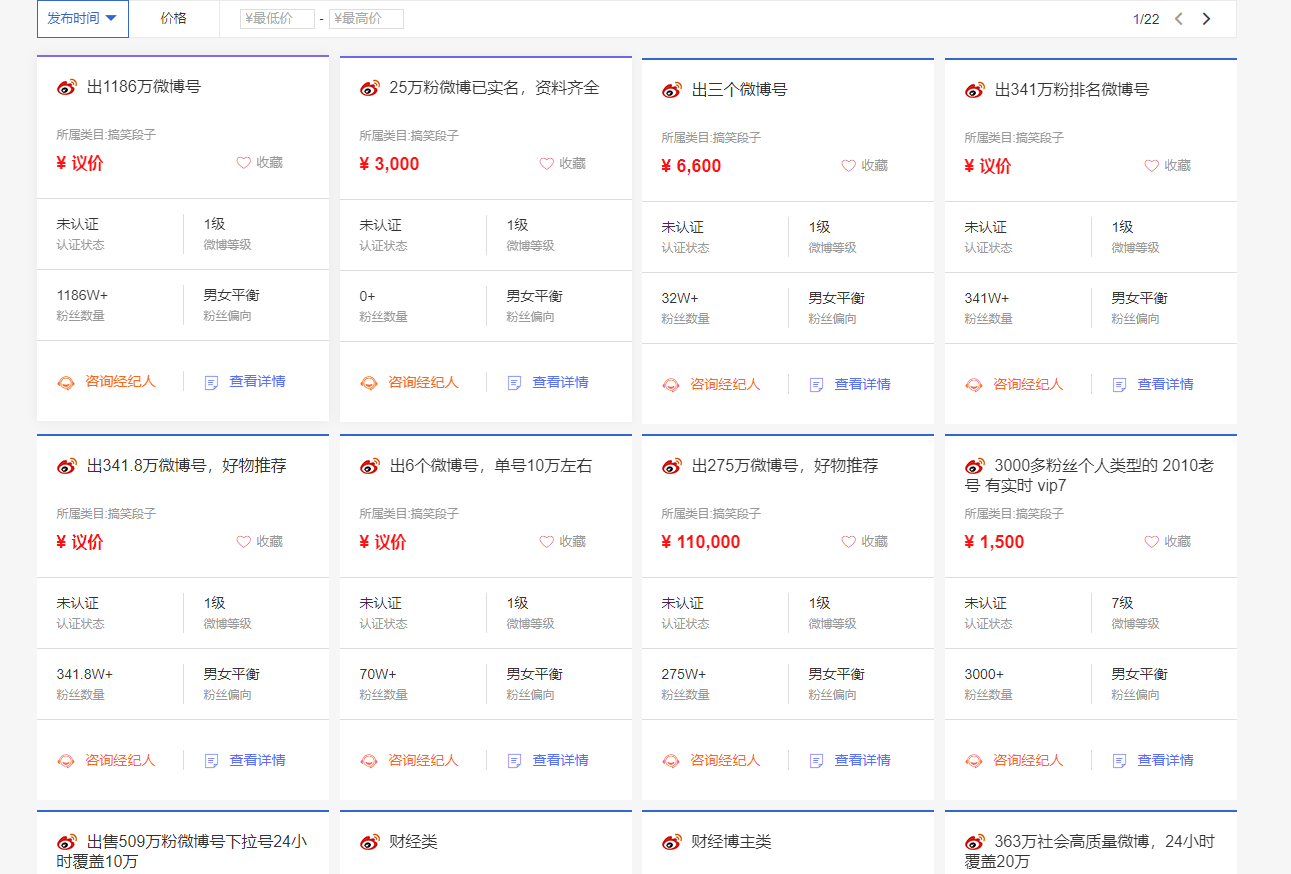
Task: Click 咨询经纪人 on 出275万微博号 card
Action: [x=724, y=761]
